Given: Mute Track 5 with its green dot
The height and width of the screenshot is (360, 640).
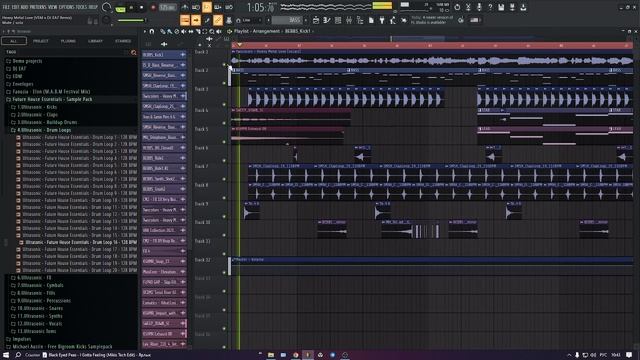Looking at the screenshot, I should click(x=224, y=142).
